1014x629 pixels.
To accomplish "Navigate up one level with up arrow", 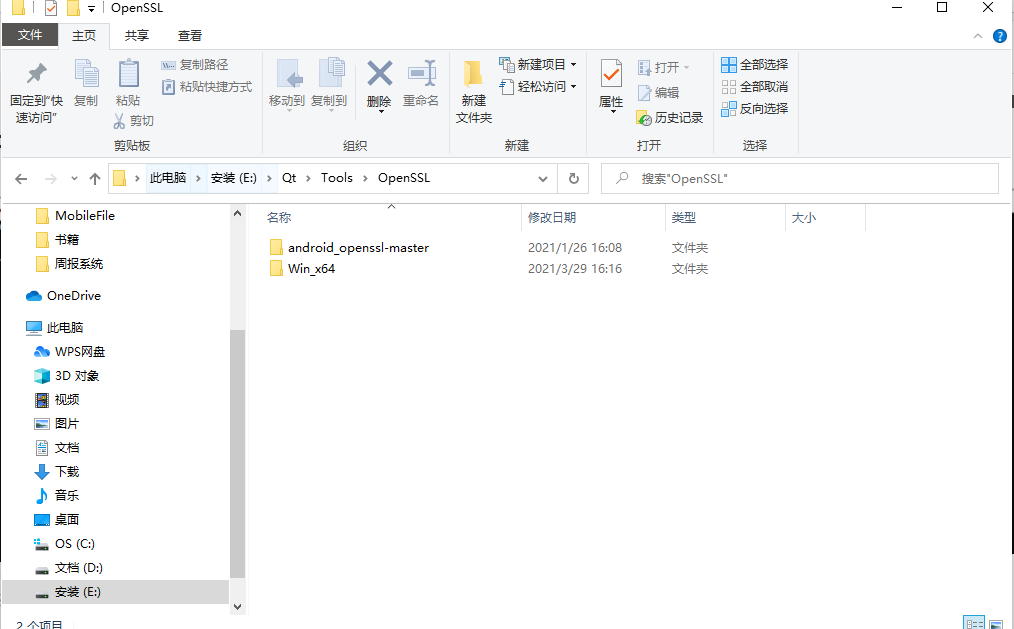I will tap(95, 178).
